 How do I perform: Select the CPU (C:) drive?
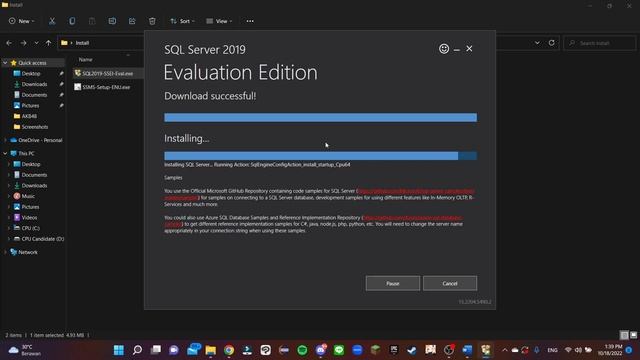[31, 228]
